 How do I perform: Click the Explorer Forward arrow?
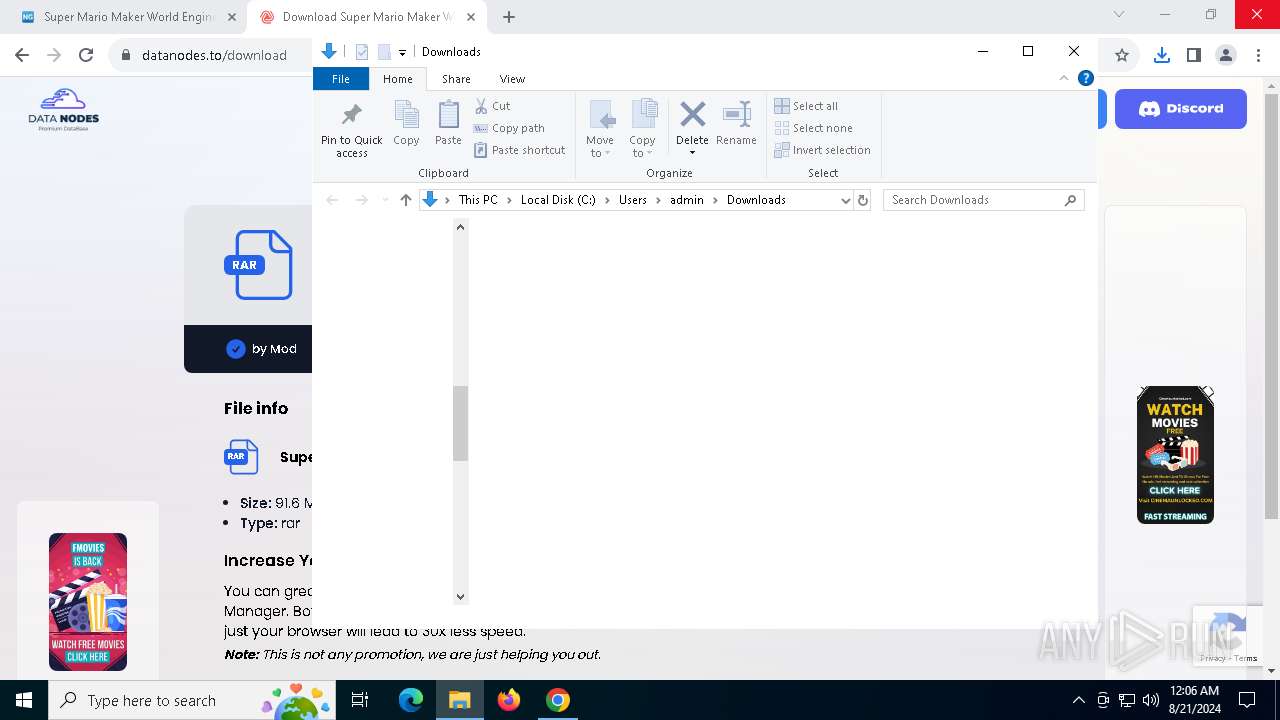click(362, 200)
